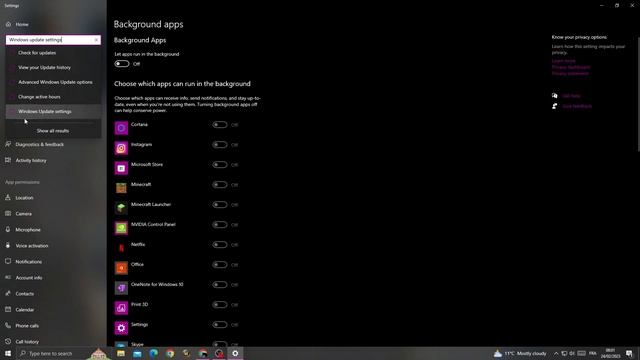Click the taskbar Type here to search box
This screenshot has width=640, height=360.
[x=50, y=353]
